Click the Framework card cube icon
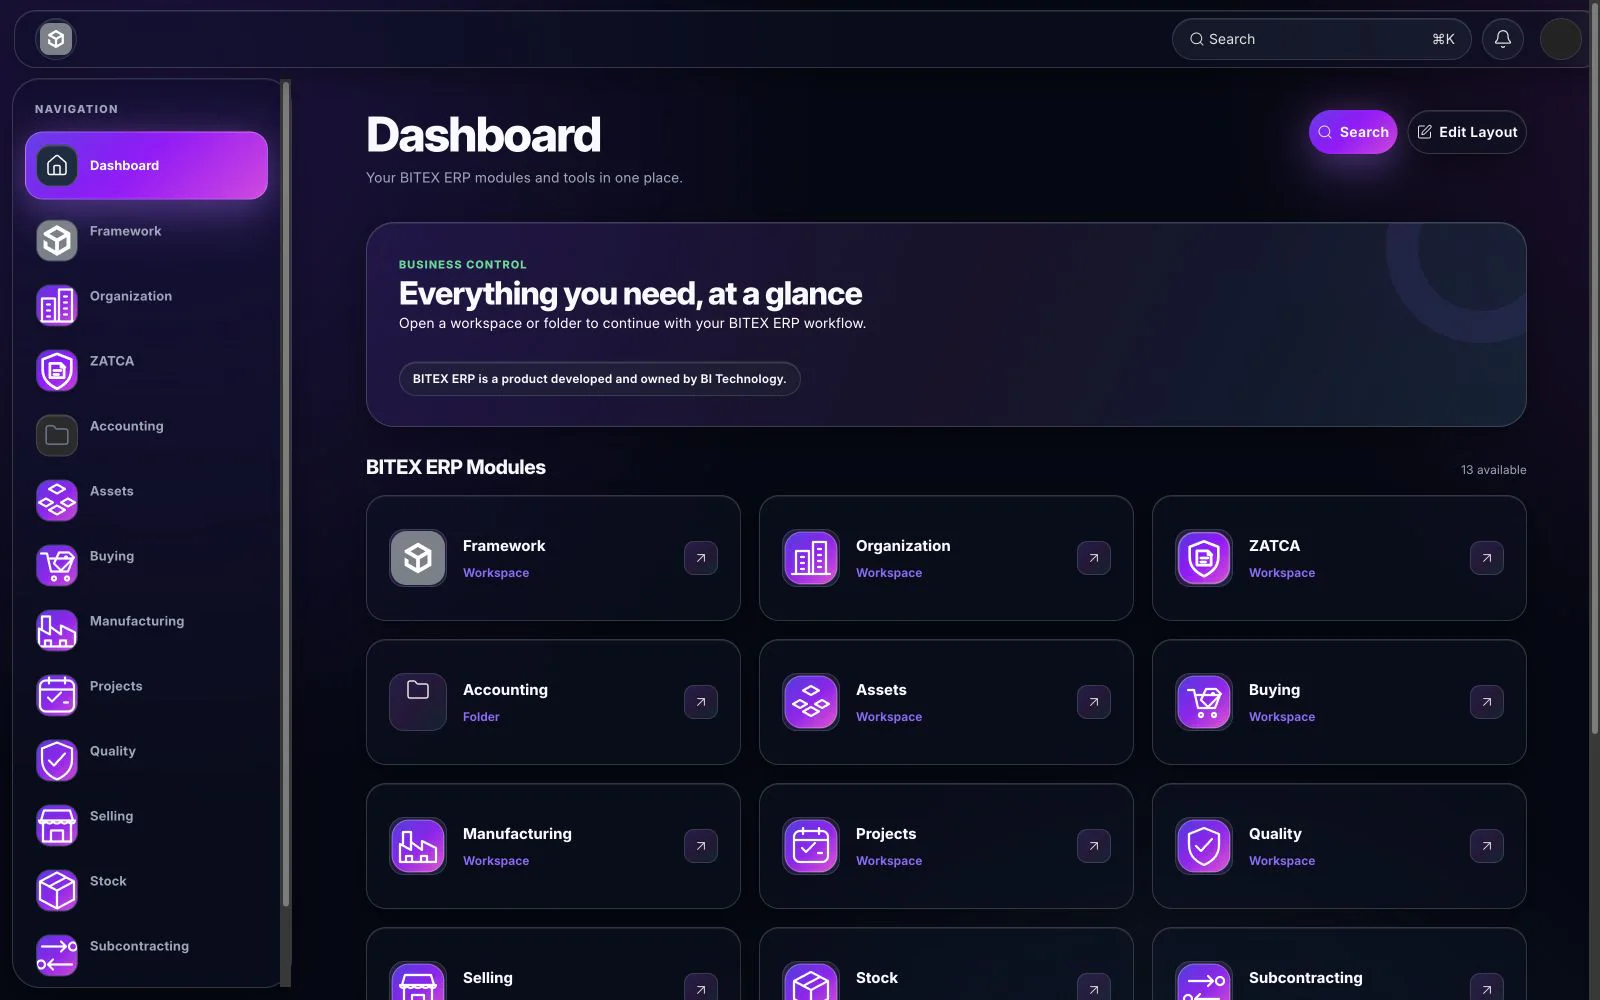This screenshot has width=1600, height=1000. (x=418, y=558)
